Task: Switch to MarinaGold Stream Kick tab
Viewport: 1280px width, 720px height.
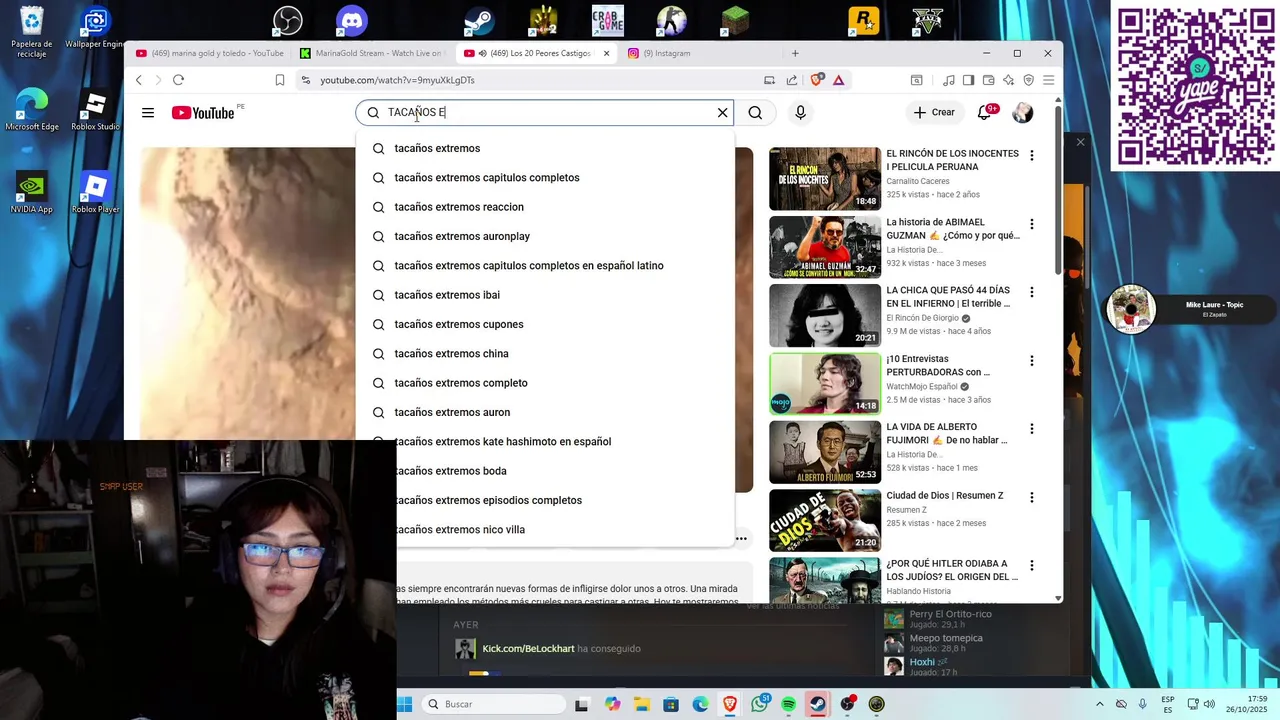Action: 372,53
